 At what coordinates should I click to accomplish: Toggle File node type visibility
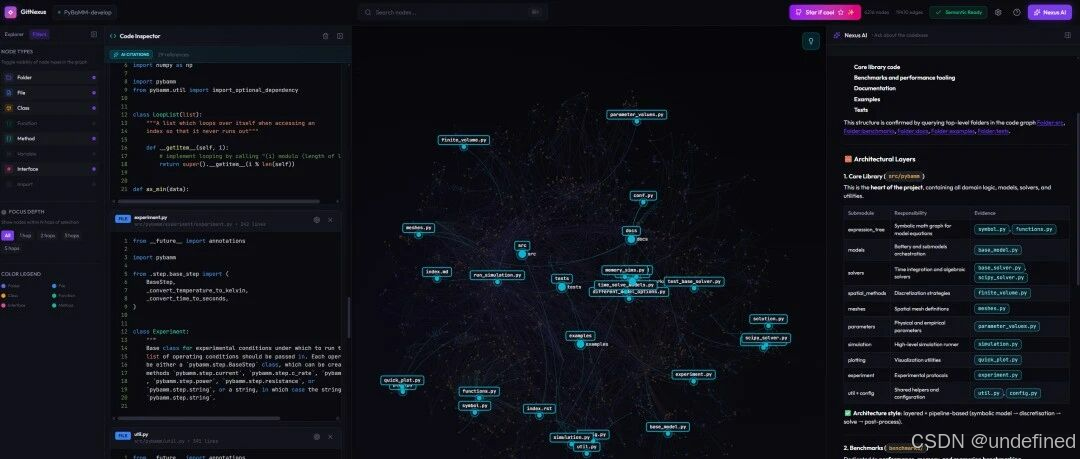tap(49, 93)
